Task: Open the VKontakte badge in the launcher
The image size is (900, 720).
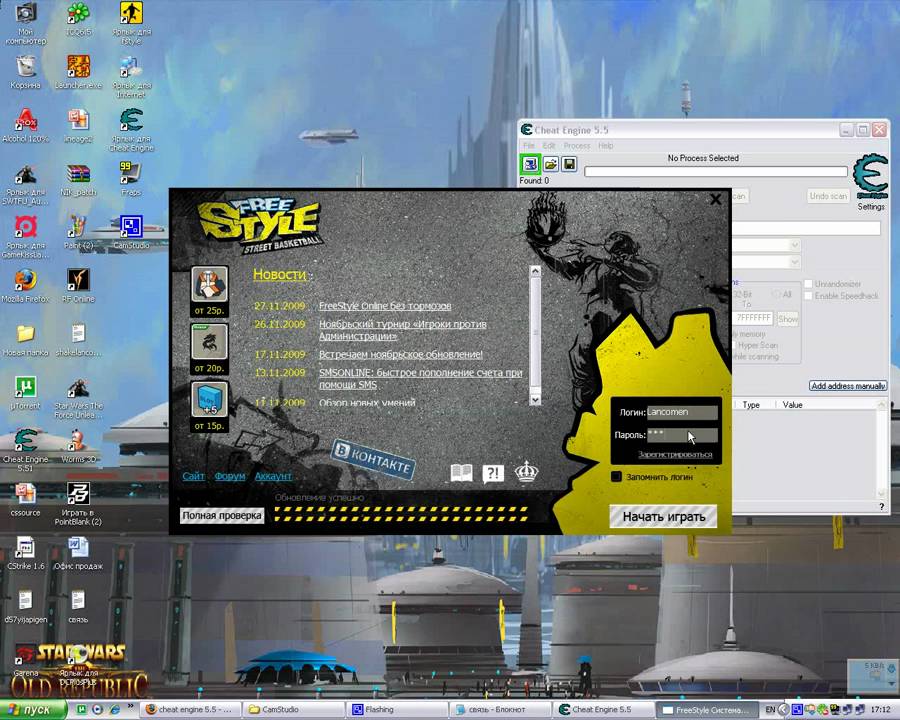Action: (x=373, y=458)
